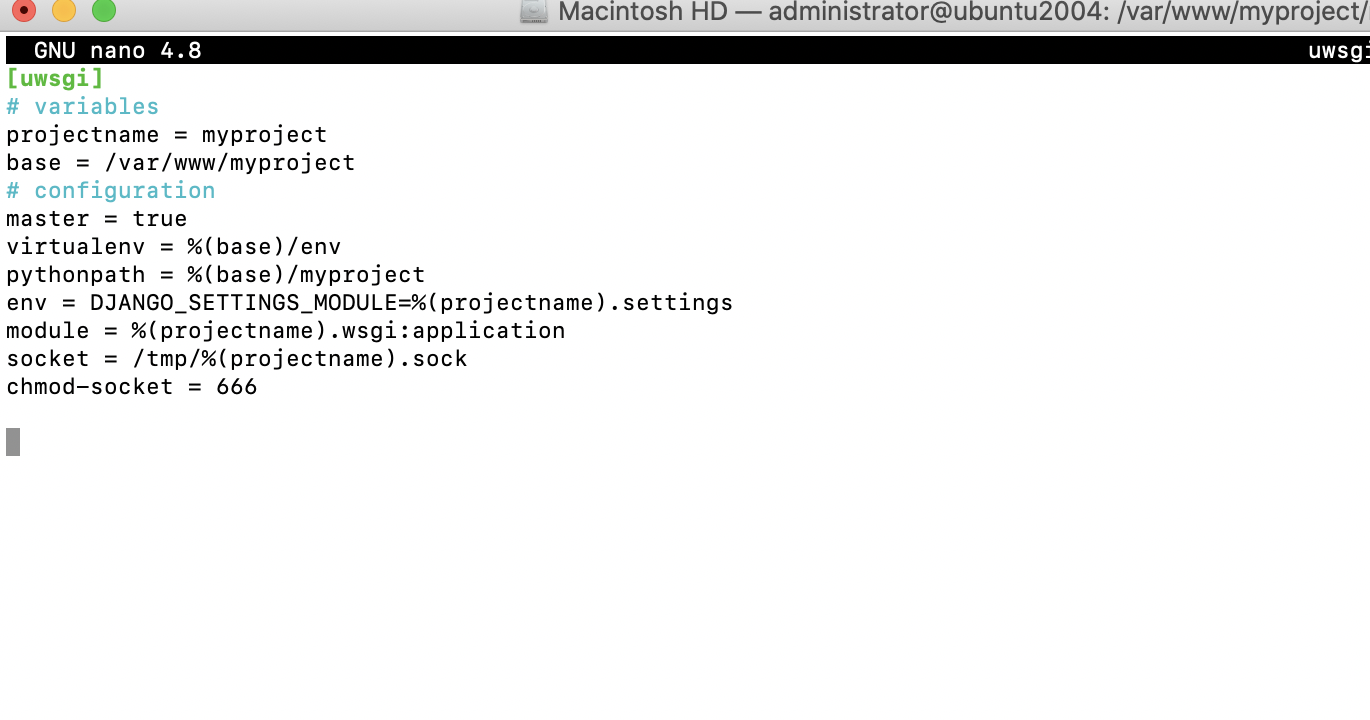Click the 'virtualenv = %(base)/env' line
This screenshot has width=1370, height=720.
coord(174,246)
